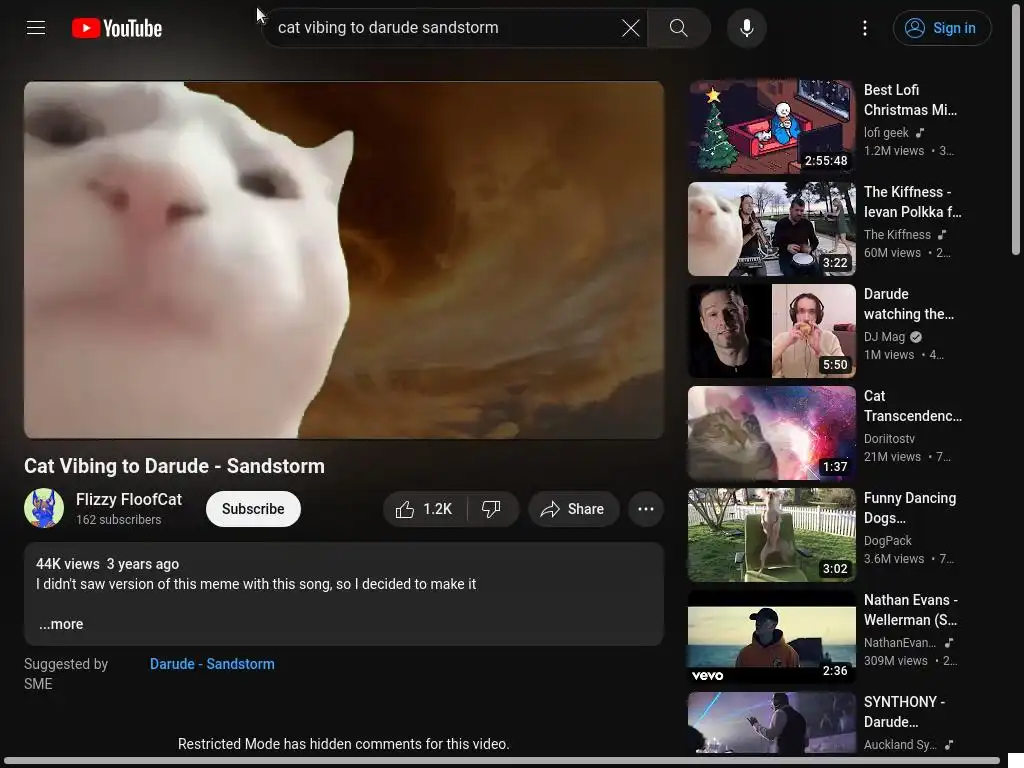Click the vertical page scrollbar
Image resolution: width=1024 pixels, height=768 pixels.
(1016, 131)
